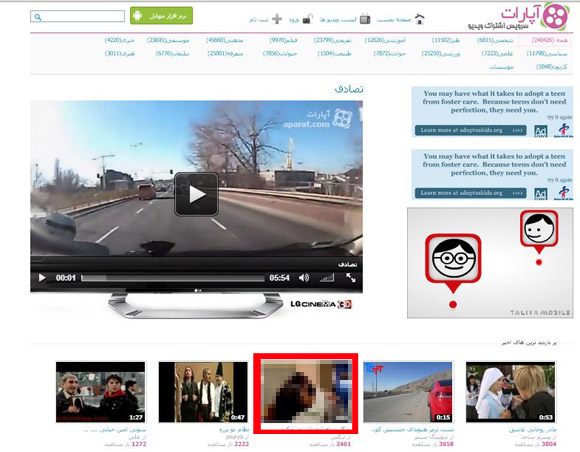Open the 0:53 video thumbnail
The image size is (580, 452).
click(510, 392)
